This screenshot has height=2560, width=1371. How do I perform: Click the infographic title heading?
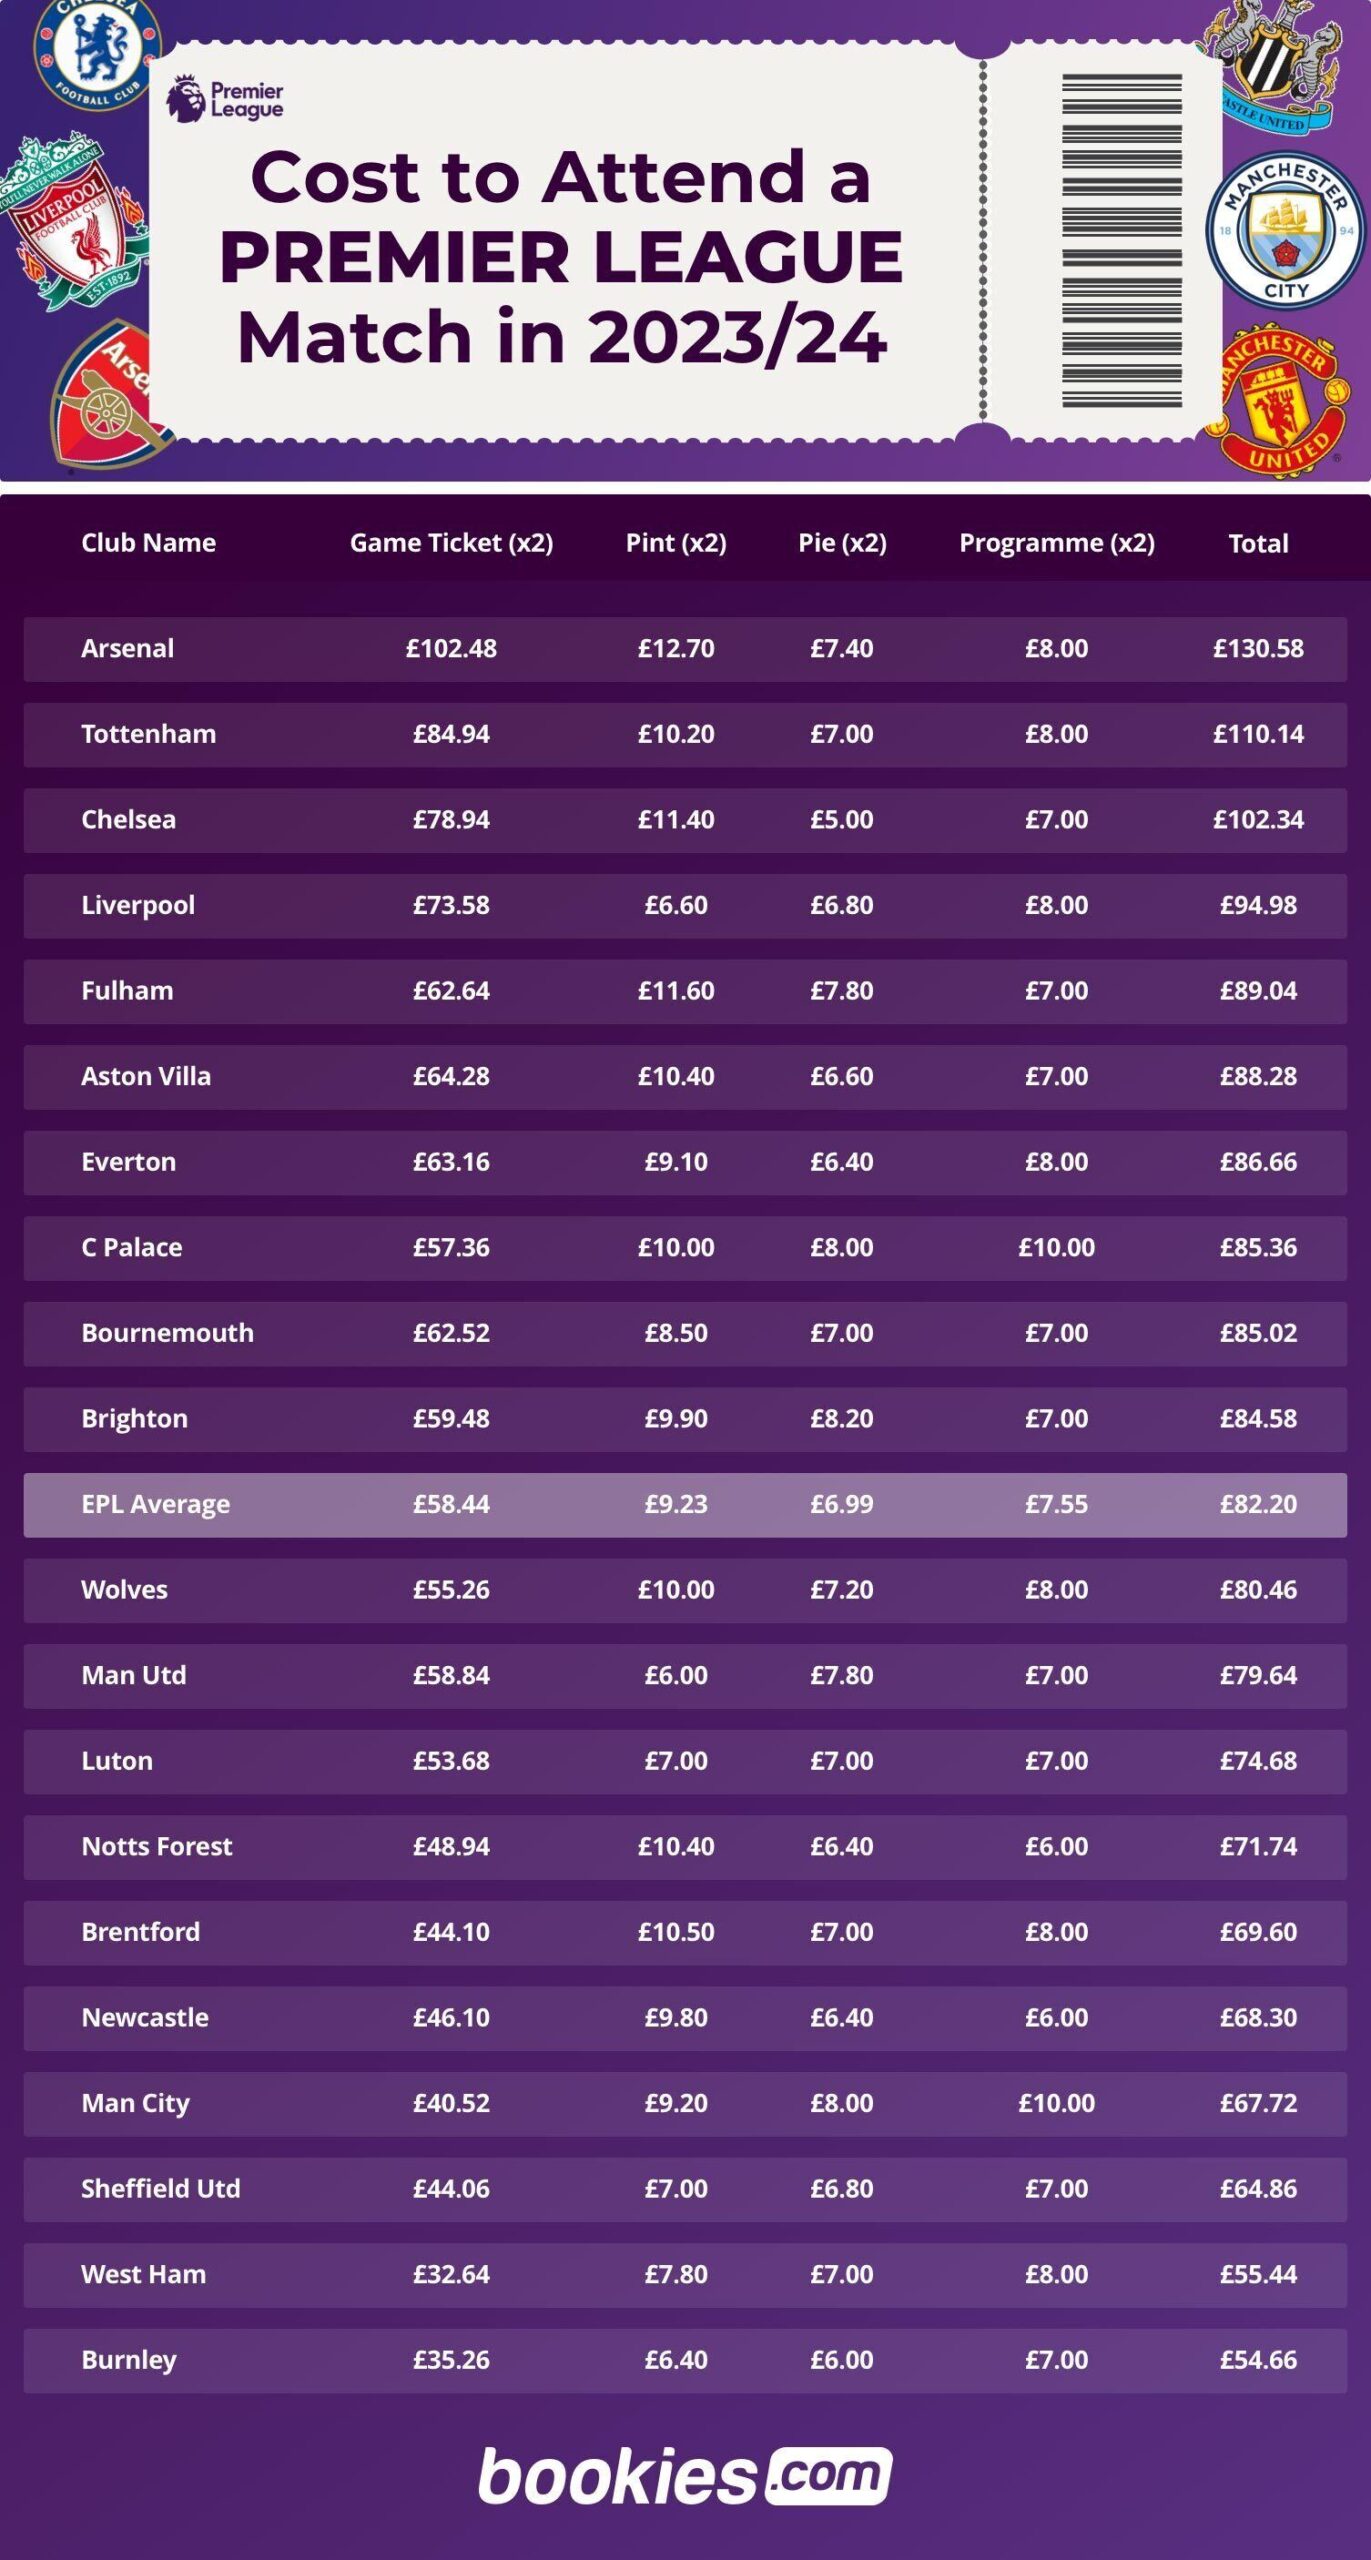561,257
